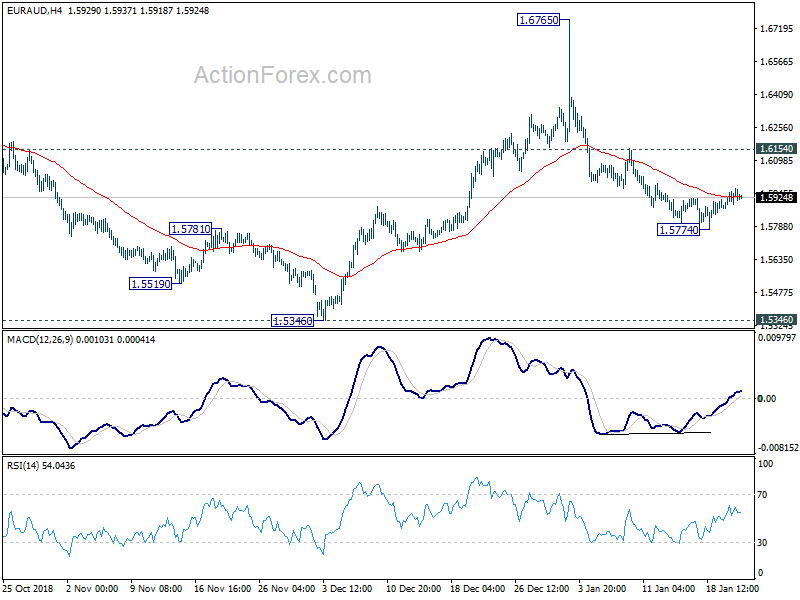Click the 11 Jan 04:00 date label
Image resolution: width=800 pixels, height=600 pixels.
tap(668, 588)
